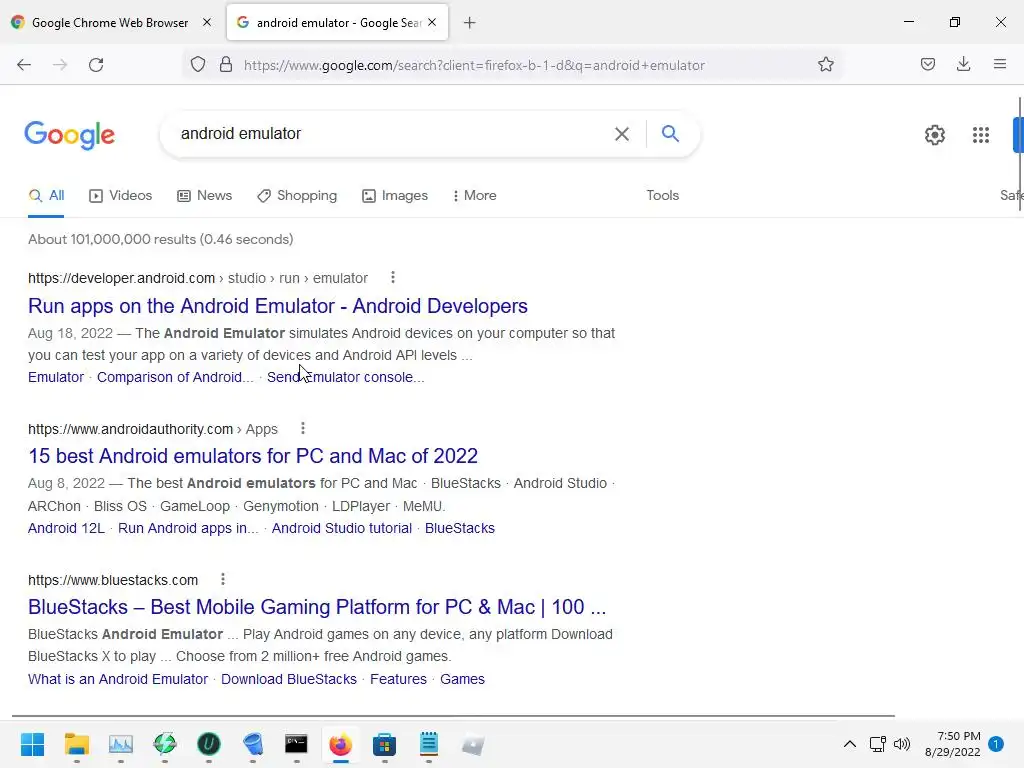Open a new browser tab
The image size is (1024, 768).
(x=470, y=23)
